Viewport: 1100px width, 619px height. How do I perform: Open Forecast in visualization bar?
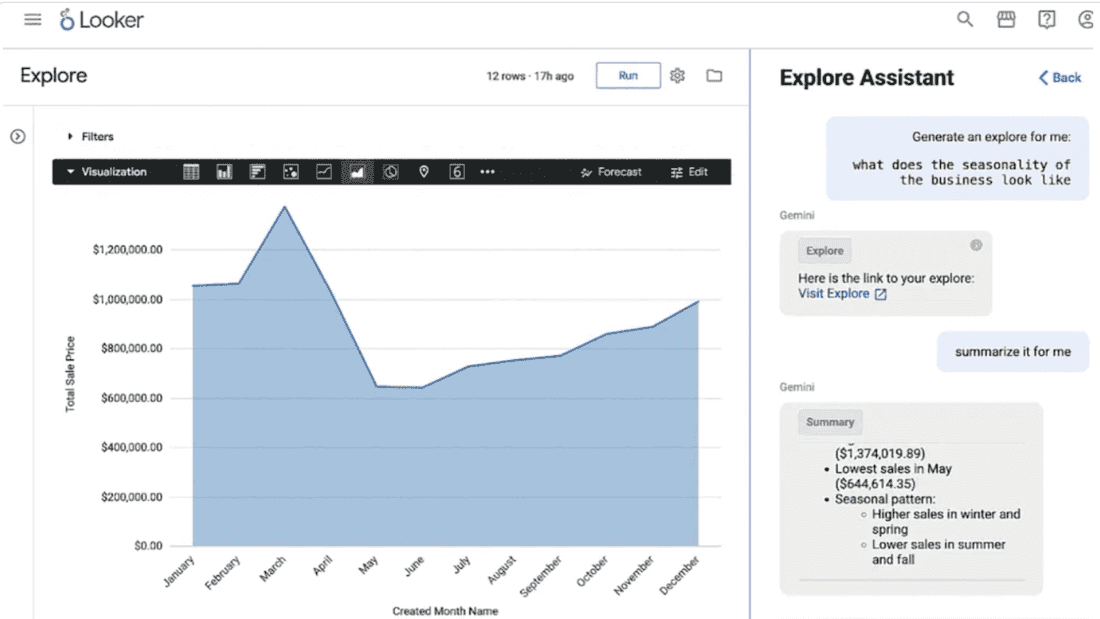(x=611, y=172)
